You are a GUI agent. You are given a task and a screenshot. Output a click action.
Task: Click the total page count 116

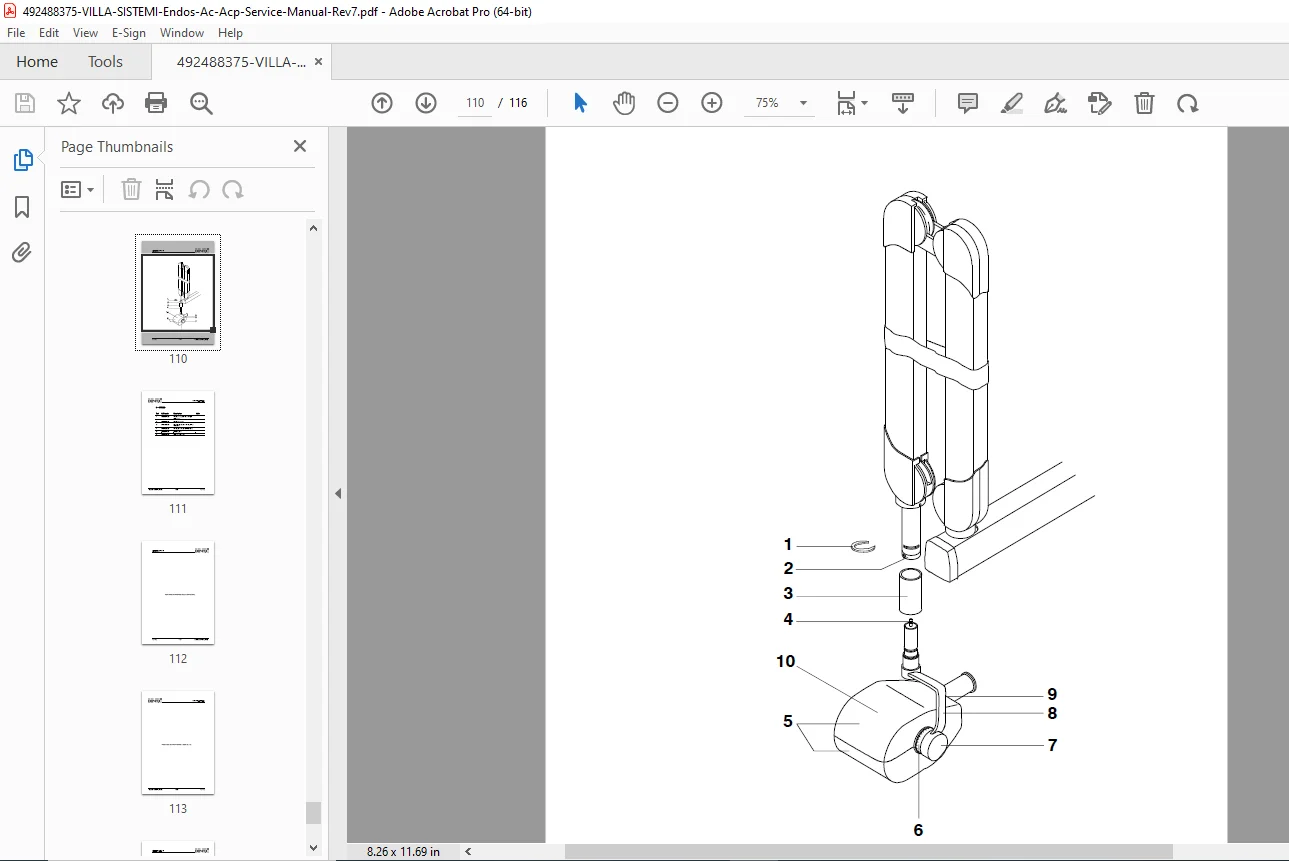coord(518,103)
